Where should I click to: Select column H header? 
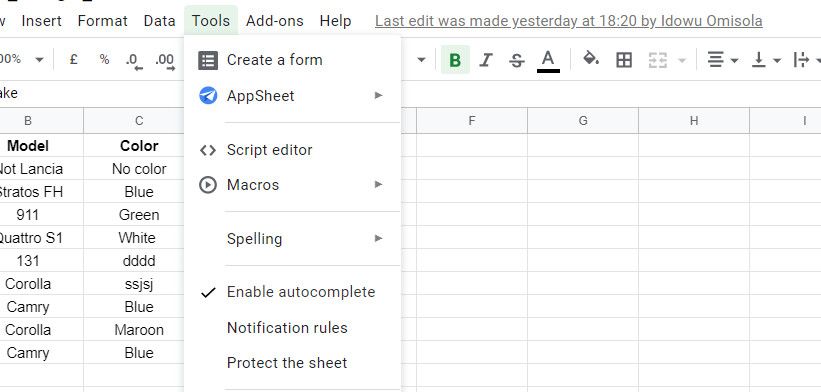pos(694,121)
